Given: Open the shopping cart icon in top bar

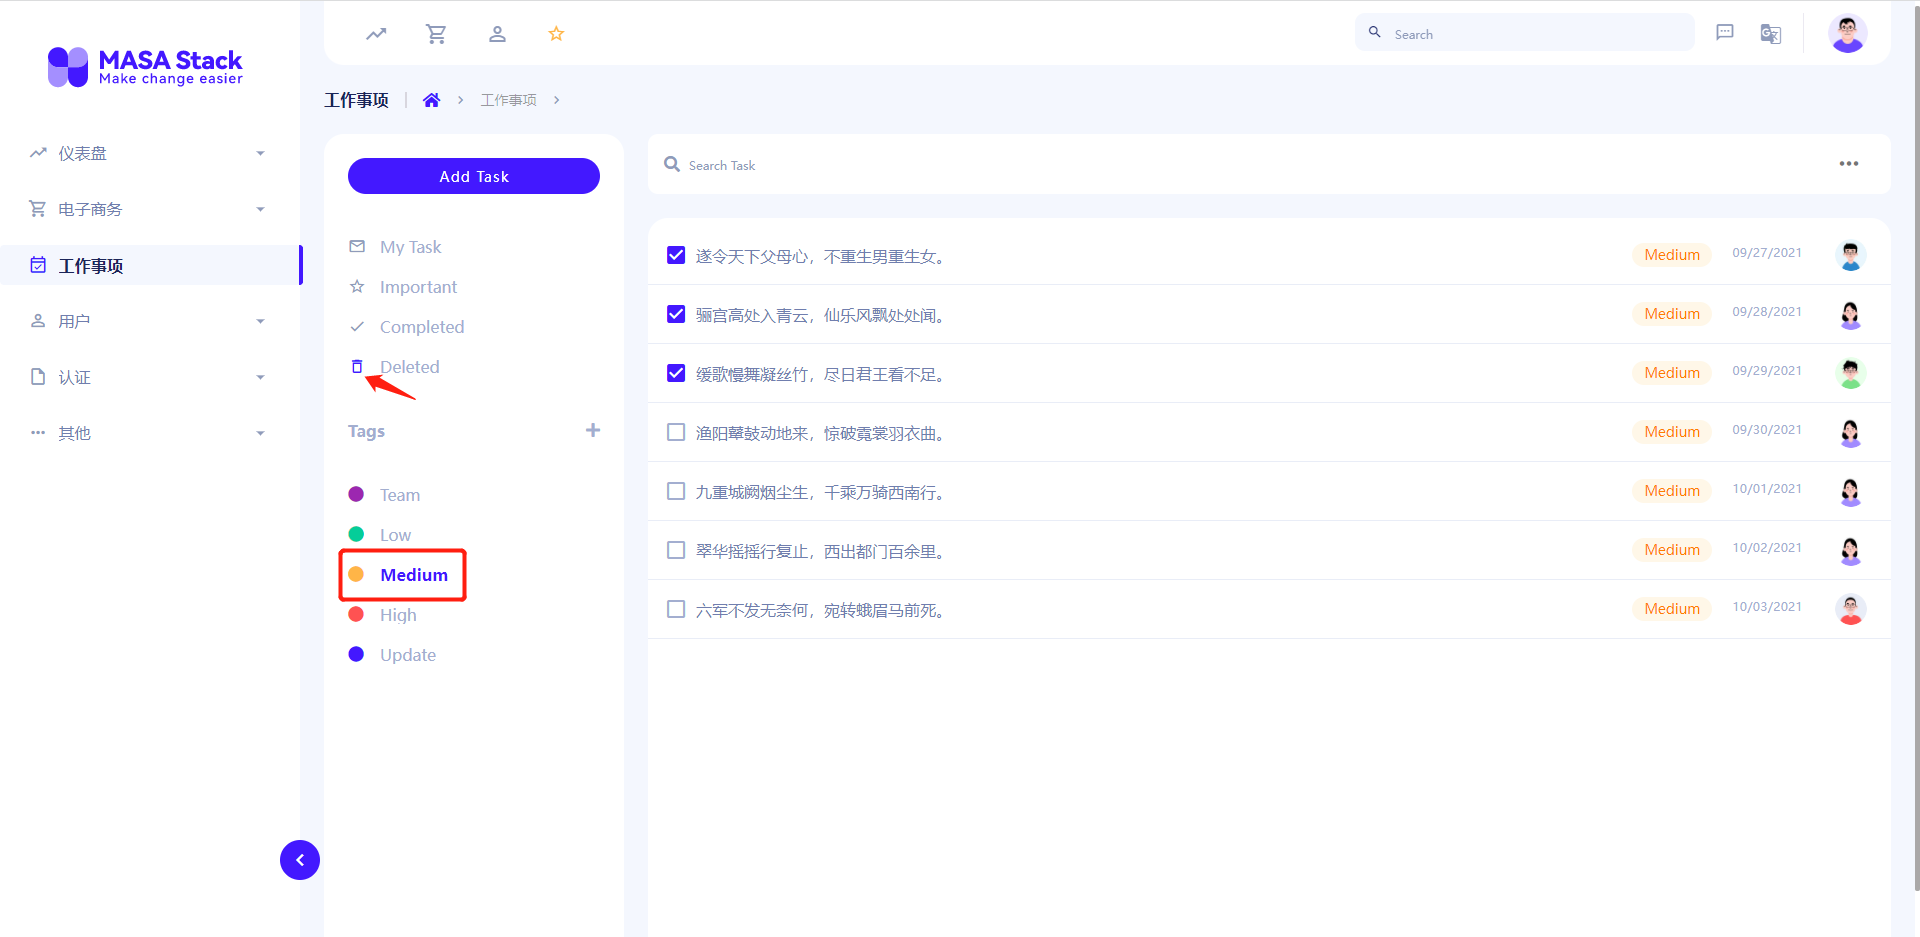Looking at the screenshot, I should point(436,34).
